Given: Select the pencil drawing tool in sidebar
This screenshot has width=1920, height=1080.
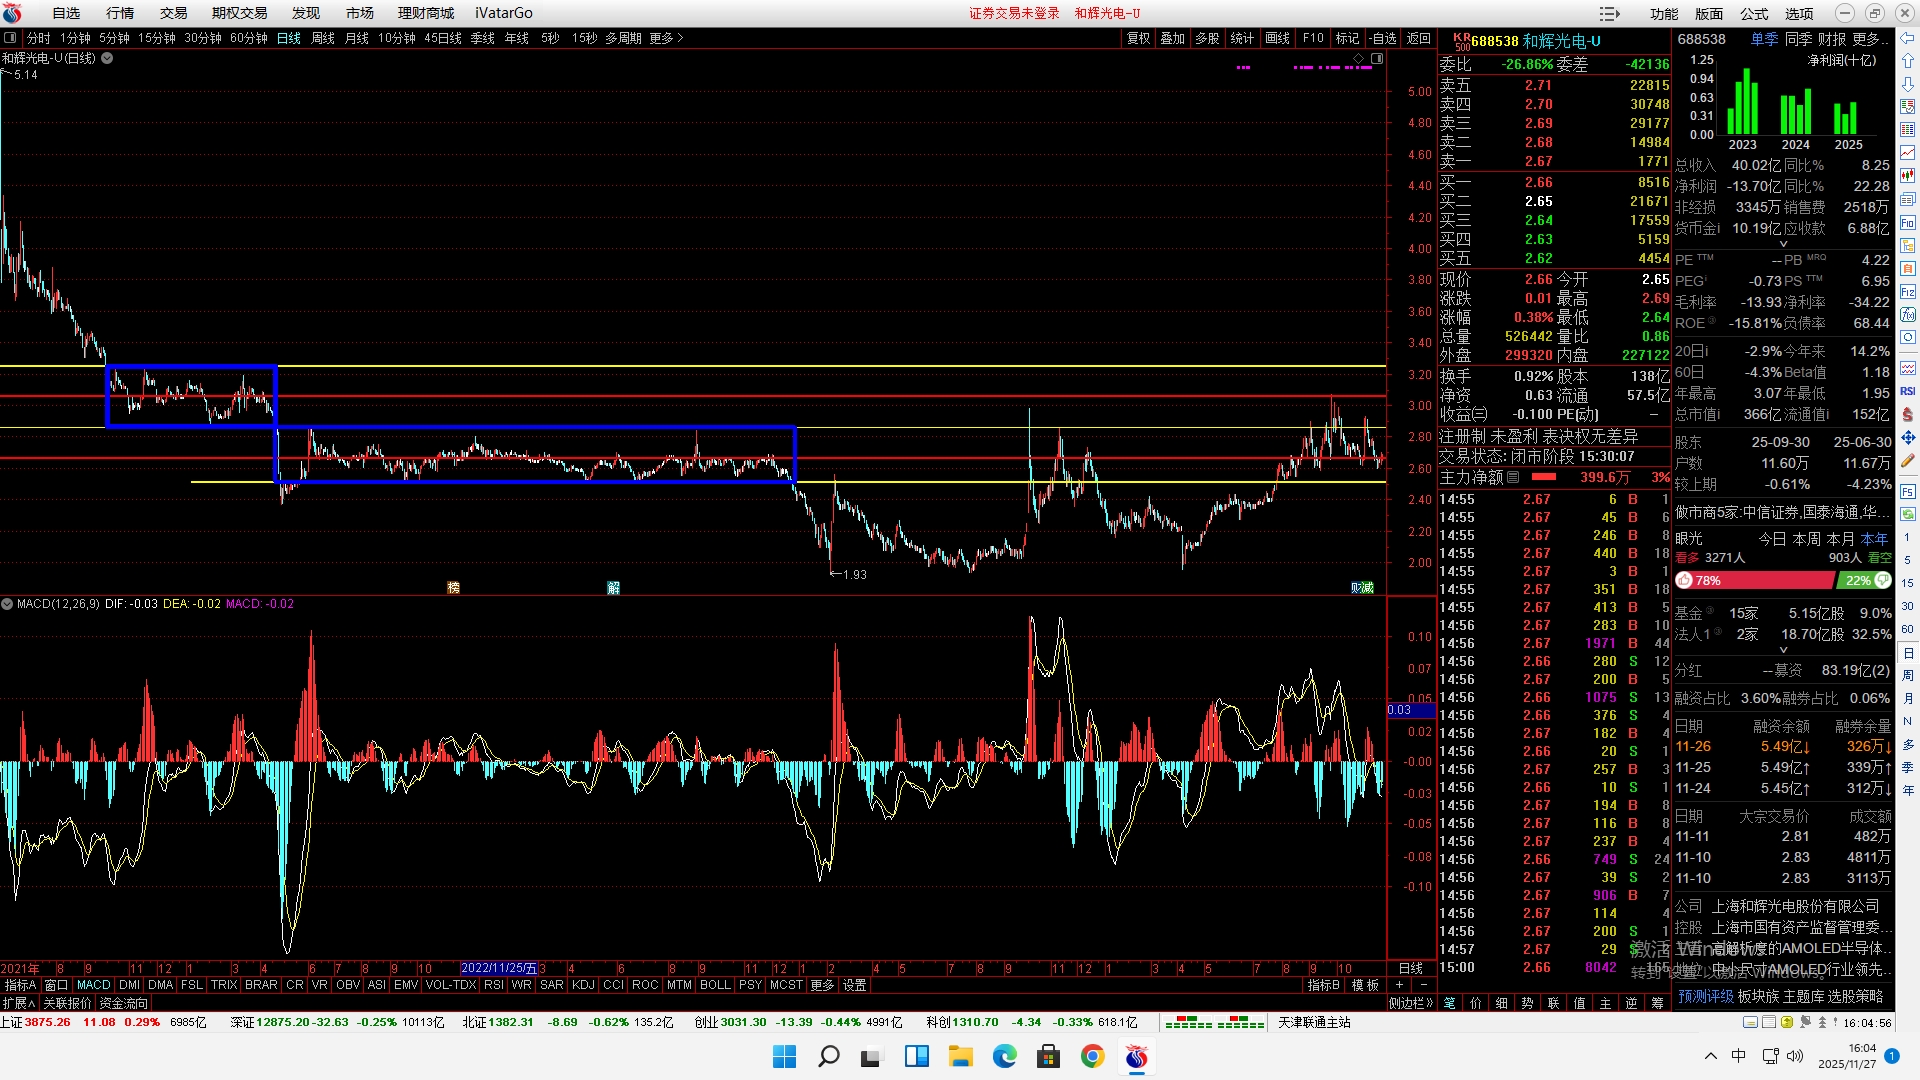Looking at the screenshot, I should [1907, 460].
